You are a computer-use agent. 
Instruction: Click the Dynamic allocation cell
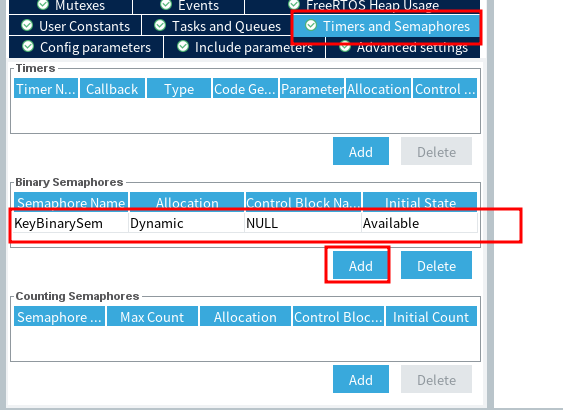click(x=186, y=223)
